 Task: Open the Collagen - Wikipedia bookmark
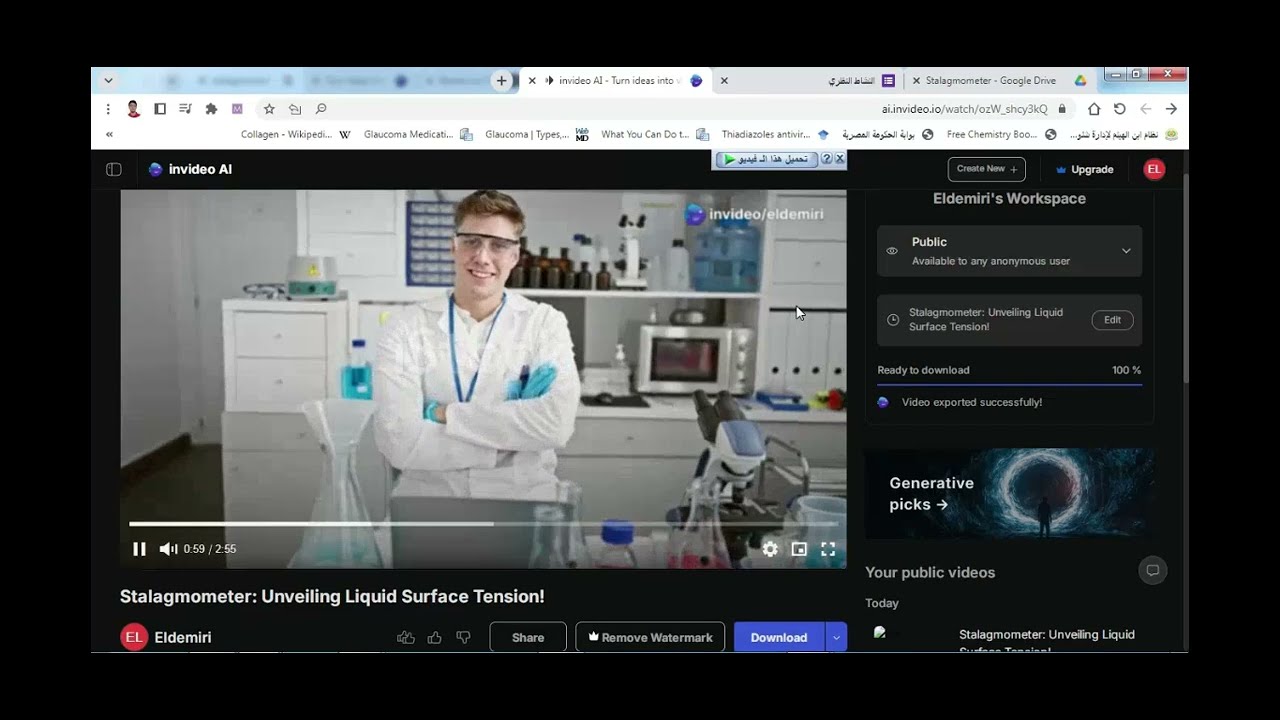point(296,134)
